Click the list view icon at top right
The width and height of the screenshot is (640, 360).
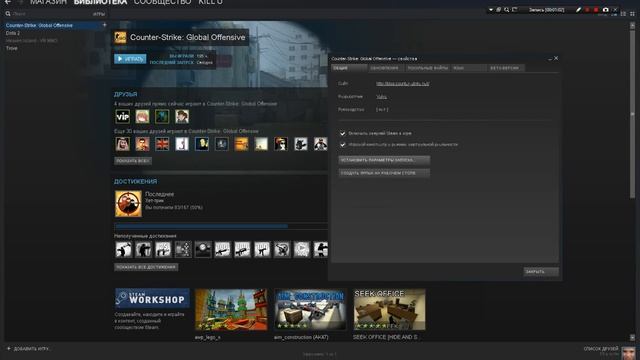[x=623, y=14]
